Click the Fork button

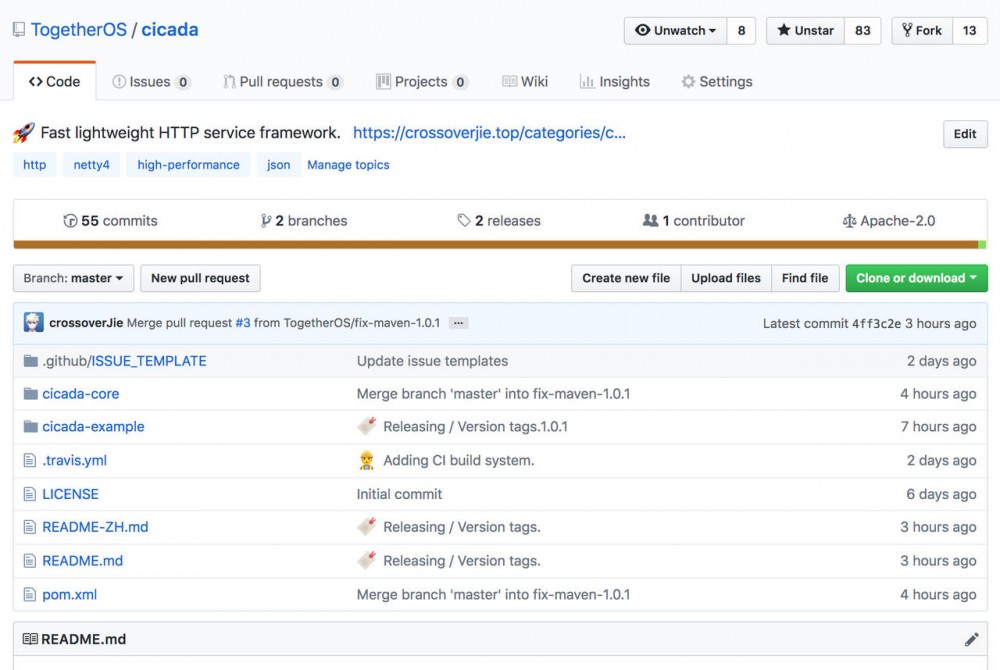click(x=921, y=30)
